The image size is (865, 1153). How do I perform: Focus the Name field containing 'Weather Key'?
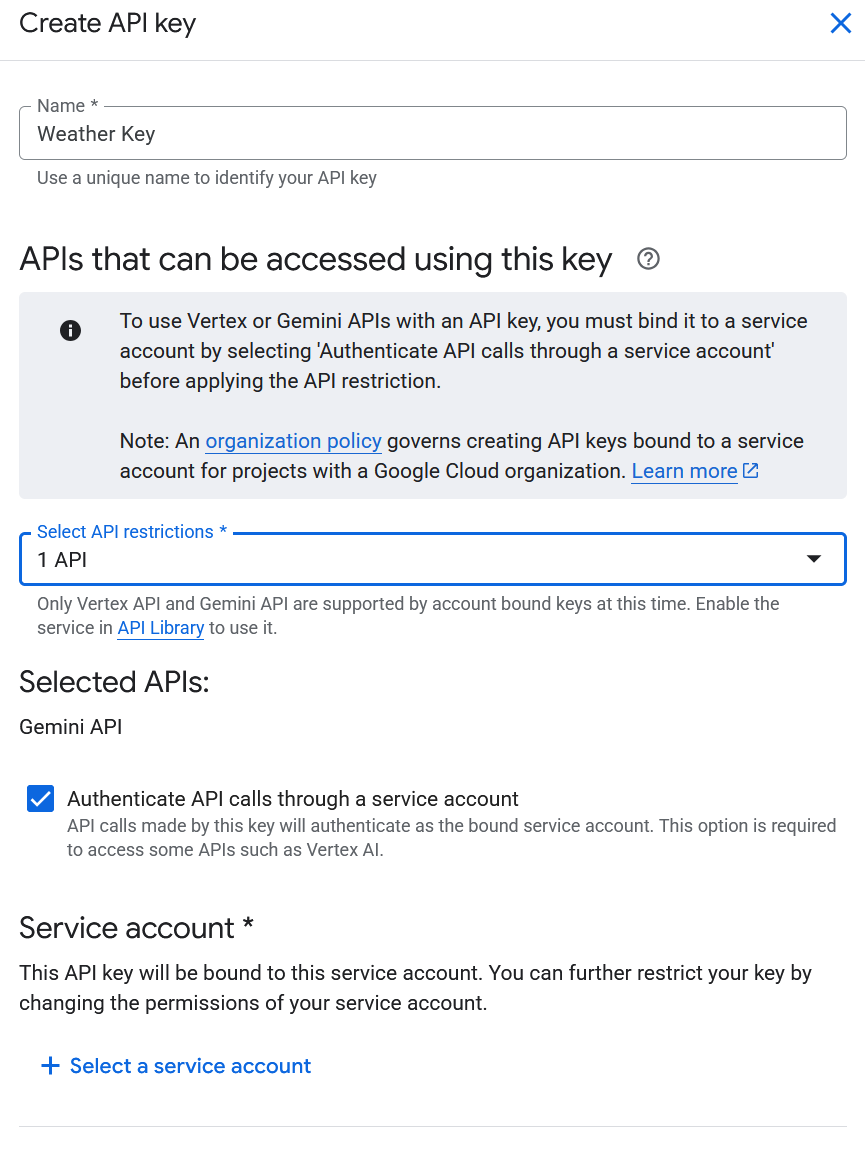click(432, 134)
